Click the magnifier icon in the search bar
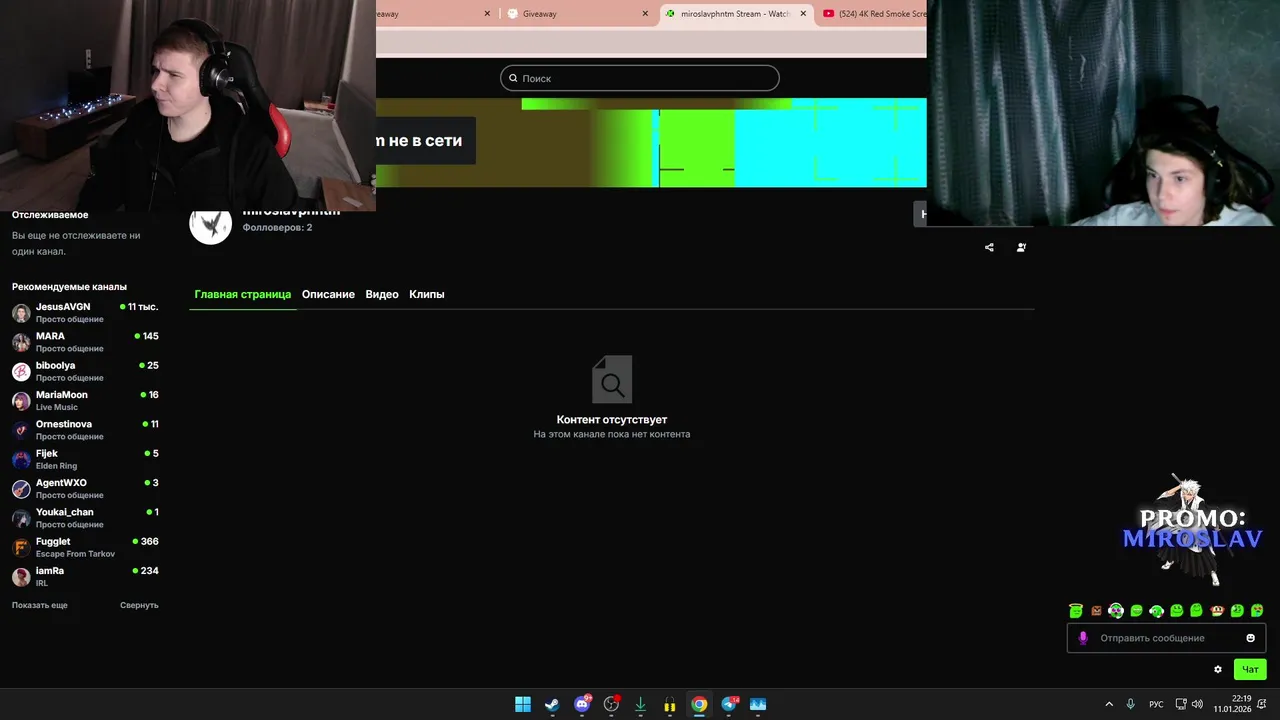This screenshot has height=720, width=1280. [514, 78]
